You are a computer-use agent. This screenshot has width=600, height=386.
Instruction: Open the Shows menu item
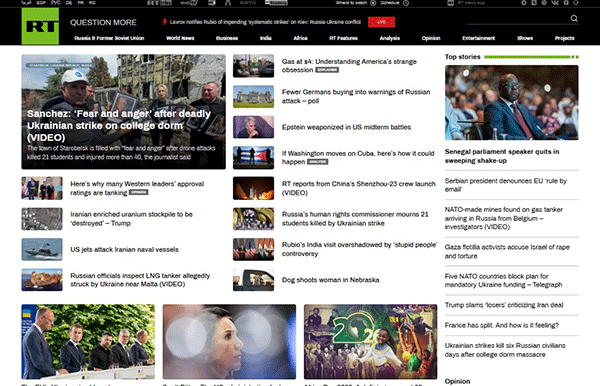coord(525,38)
